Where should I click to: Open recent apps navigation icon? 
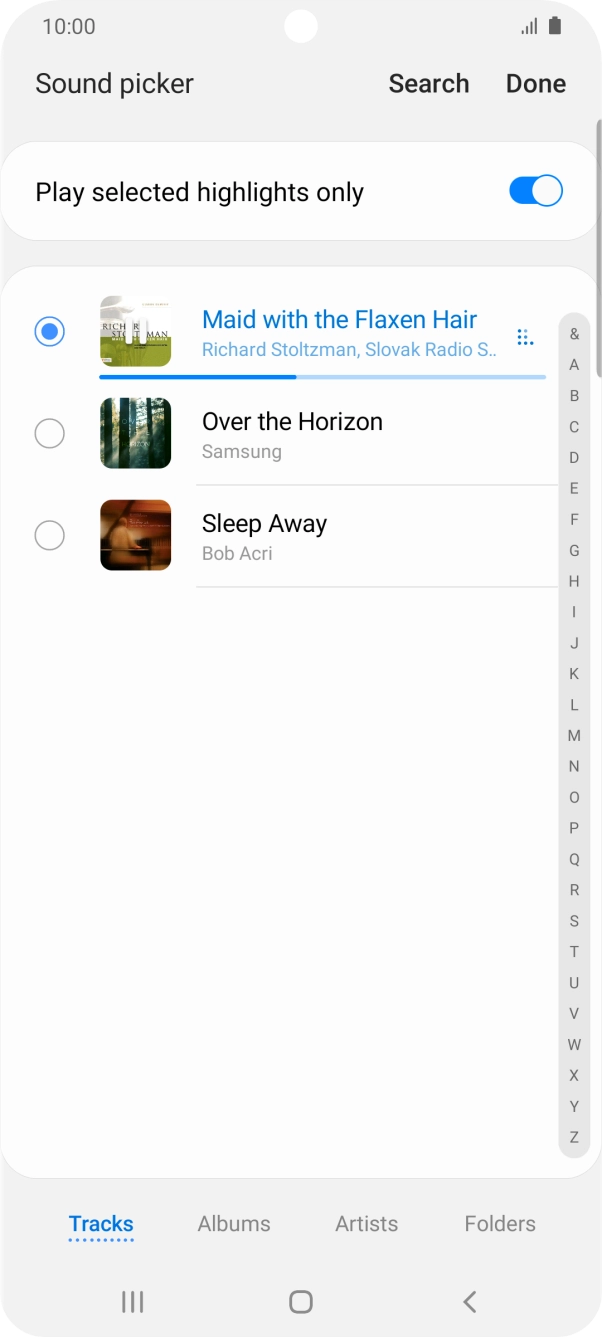[x=132, y=1301]
